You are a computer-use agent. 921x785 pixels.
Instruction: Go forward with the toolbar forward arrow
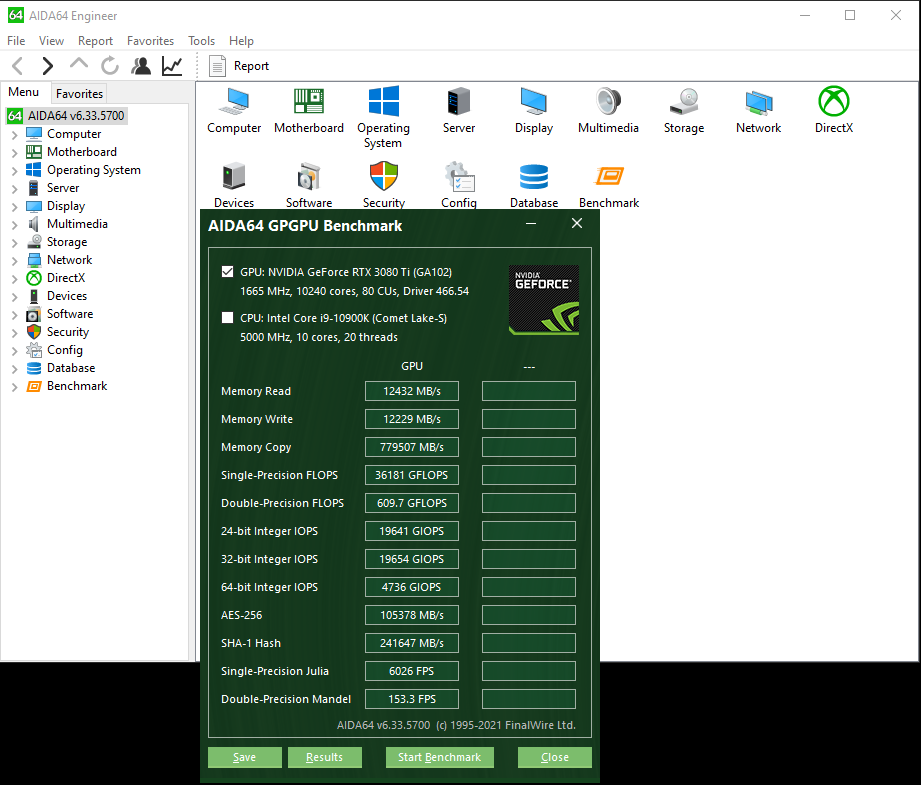48,66
